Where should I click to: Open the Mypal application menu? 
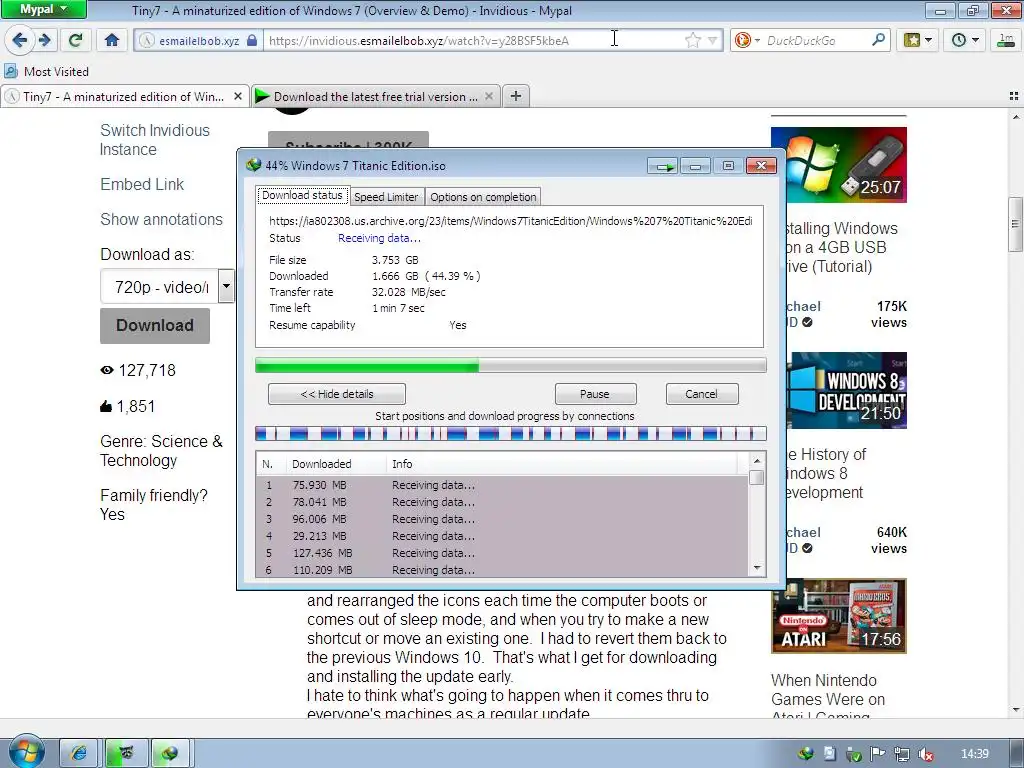tap(43, 9)
